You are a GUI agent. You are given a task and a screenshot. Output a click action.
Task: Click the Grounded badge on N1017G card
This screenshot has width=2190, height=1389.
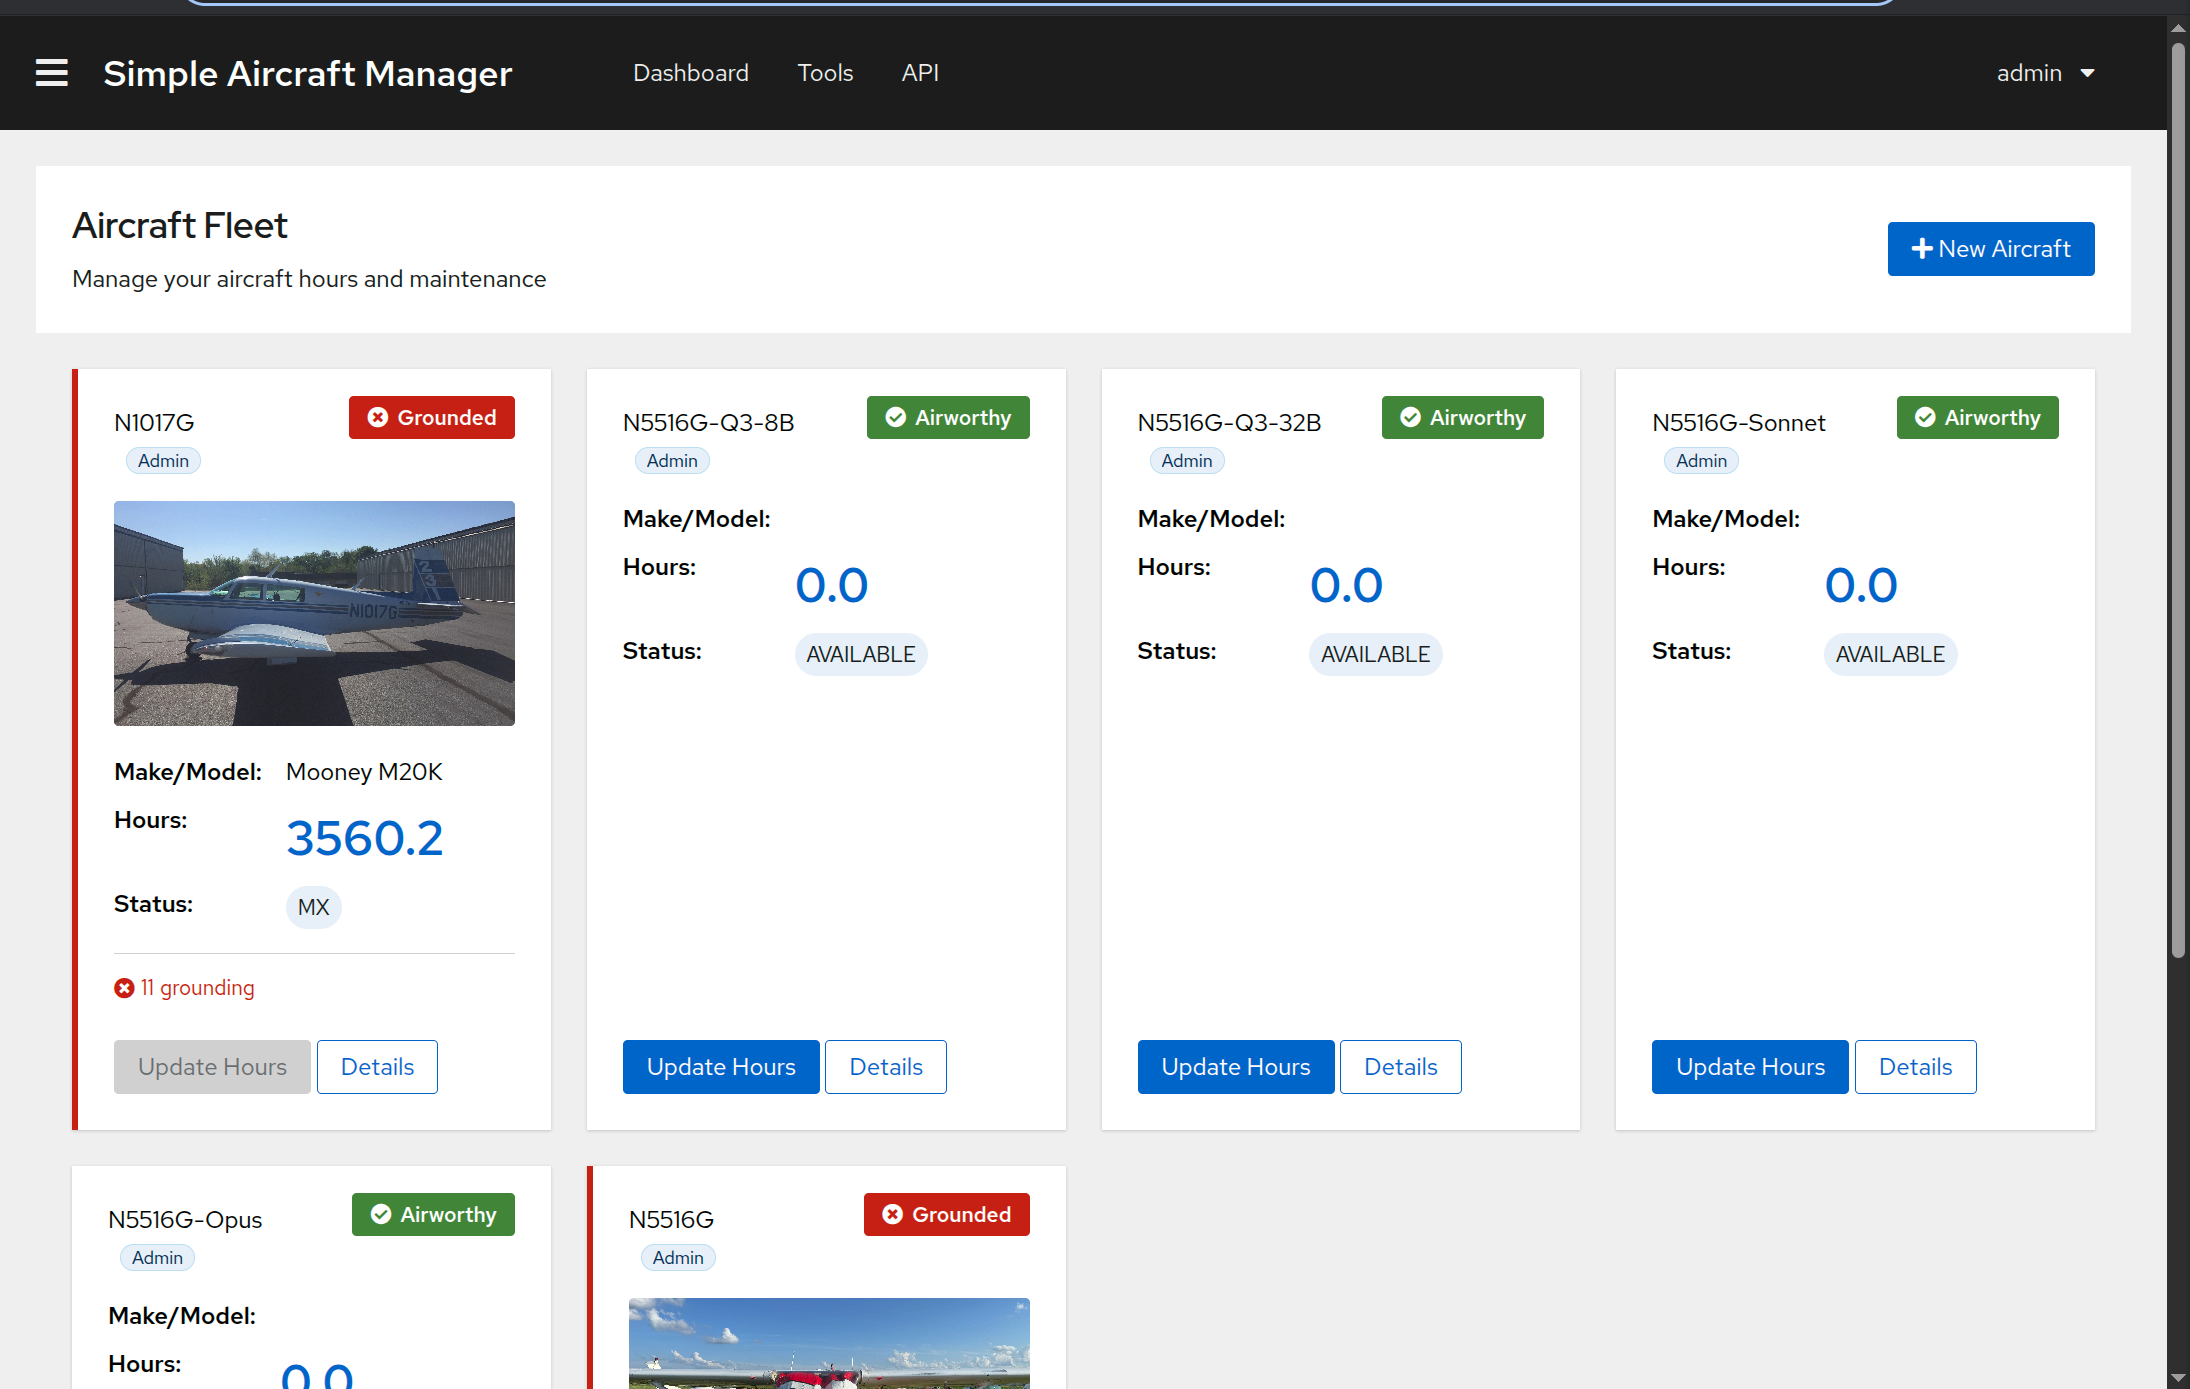click(431, 417)
